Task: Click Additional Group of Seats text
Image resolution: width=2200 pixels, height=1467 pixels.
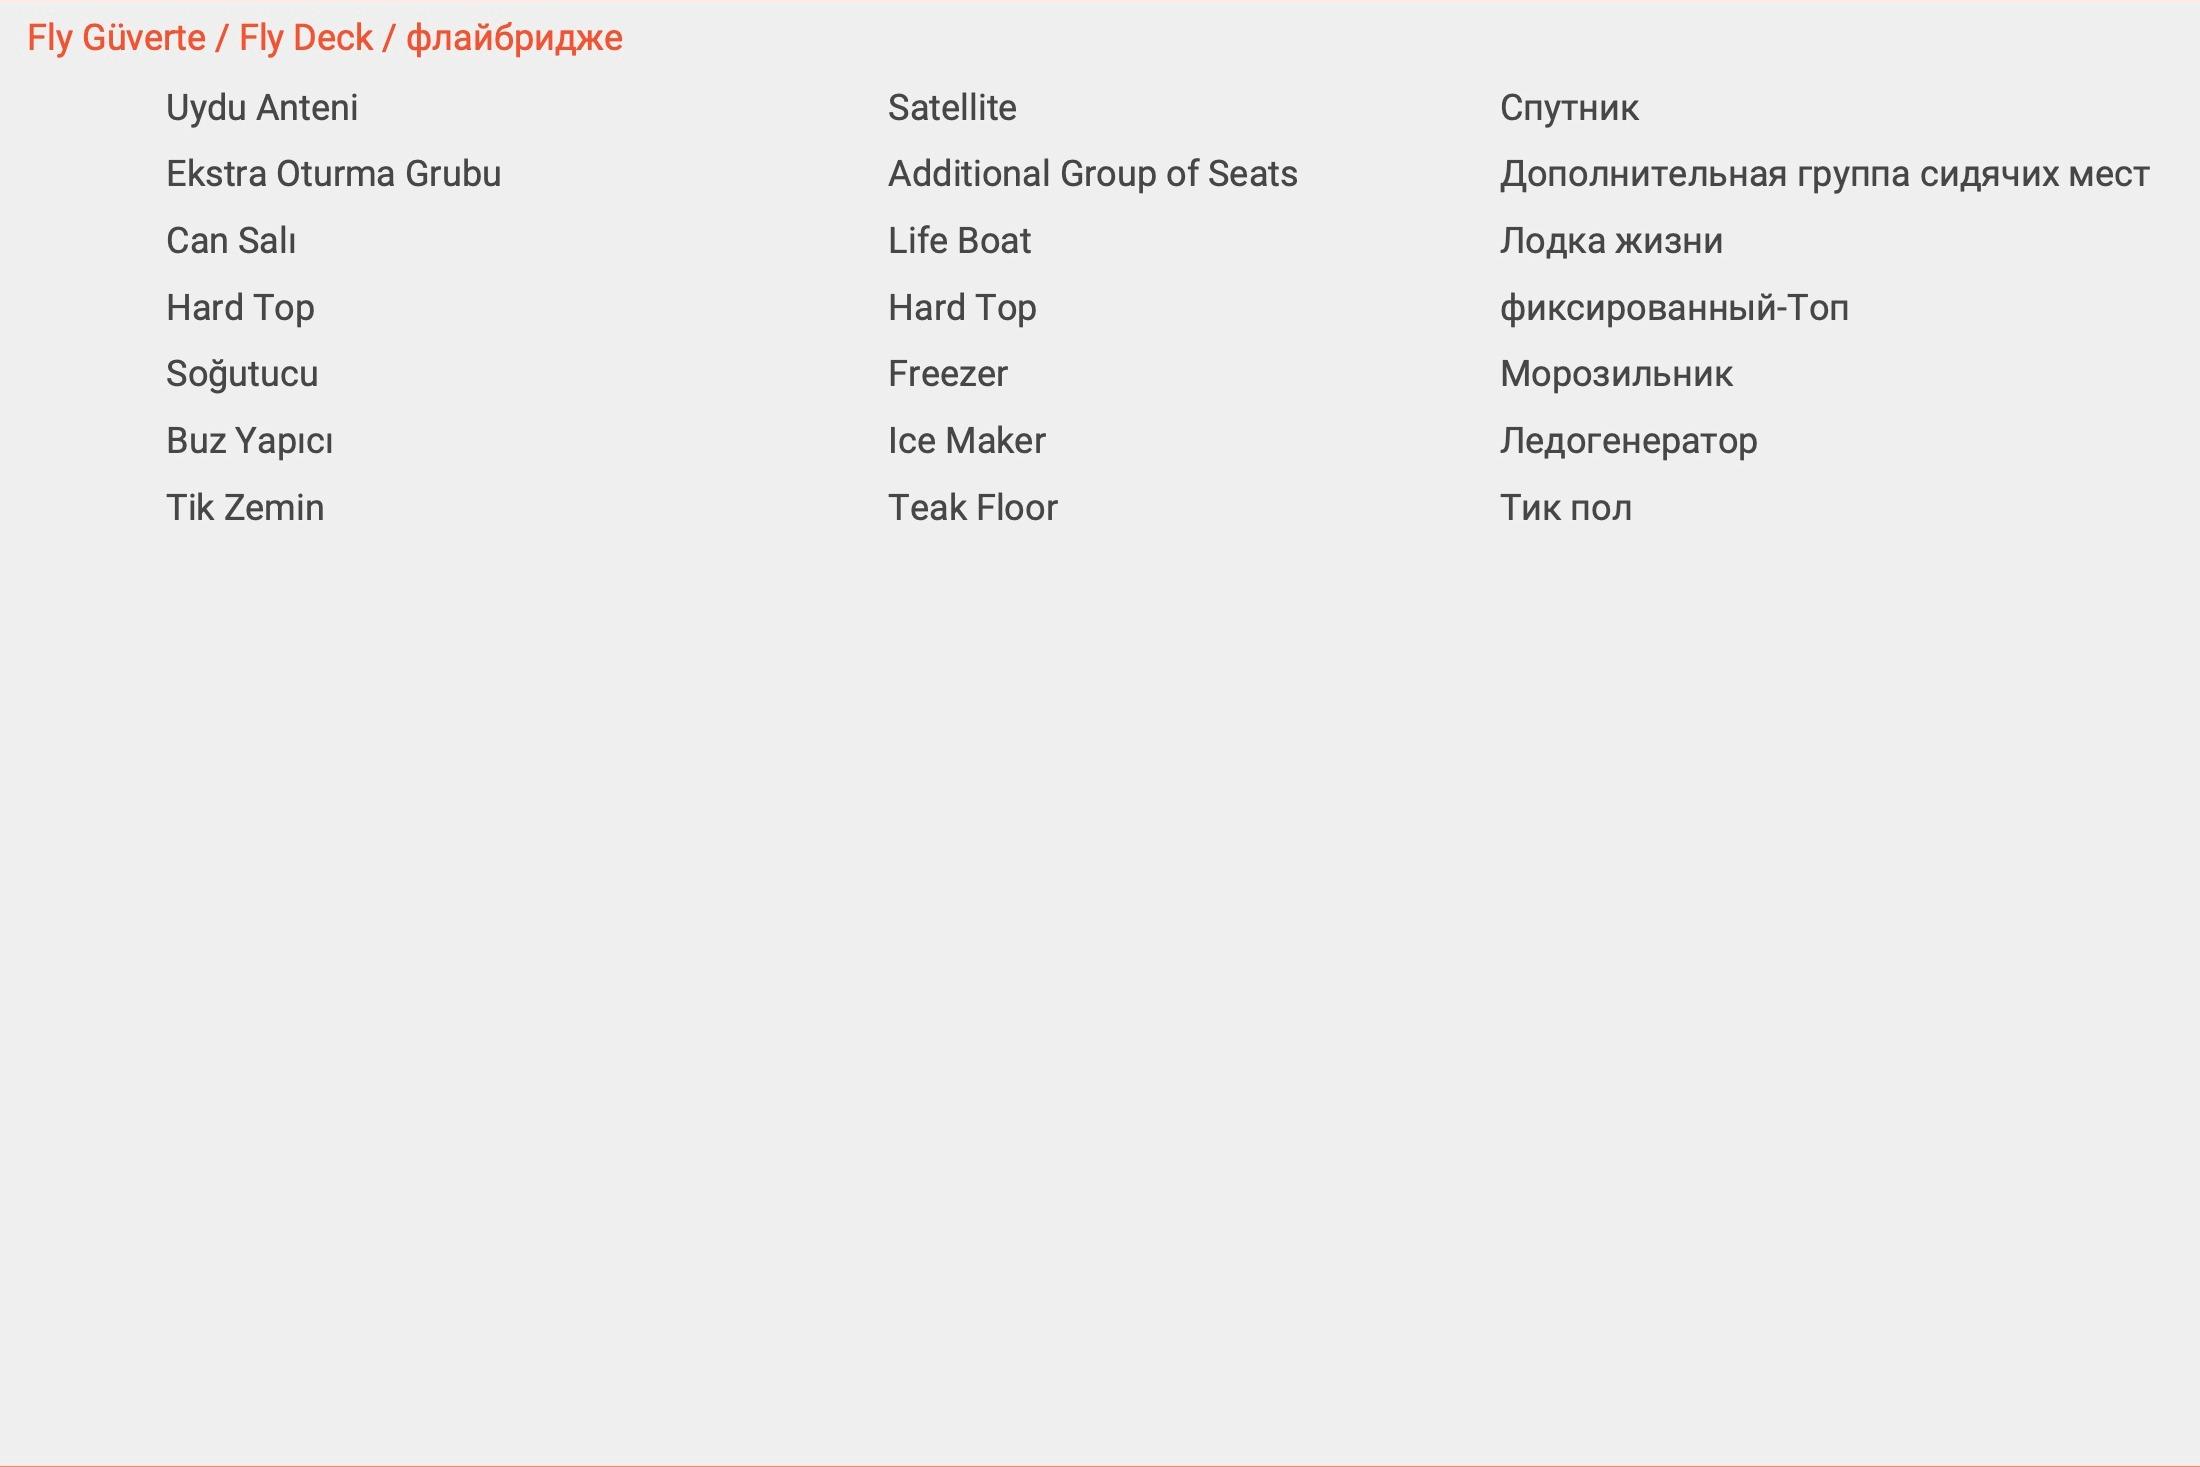Action: tap(1092, 174)
